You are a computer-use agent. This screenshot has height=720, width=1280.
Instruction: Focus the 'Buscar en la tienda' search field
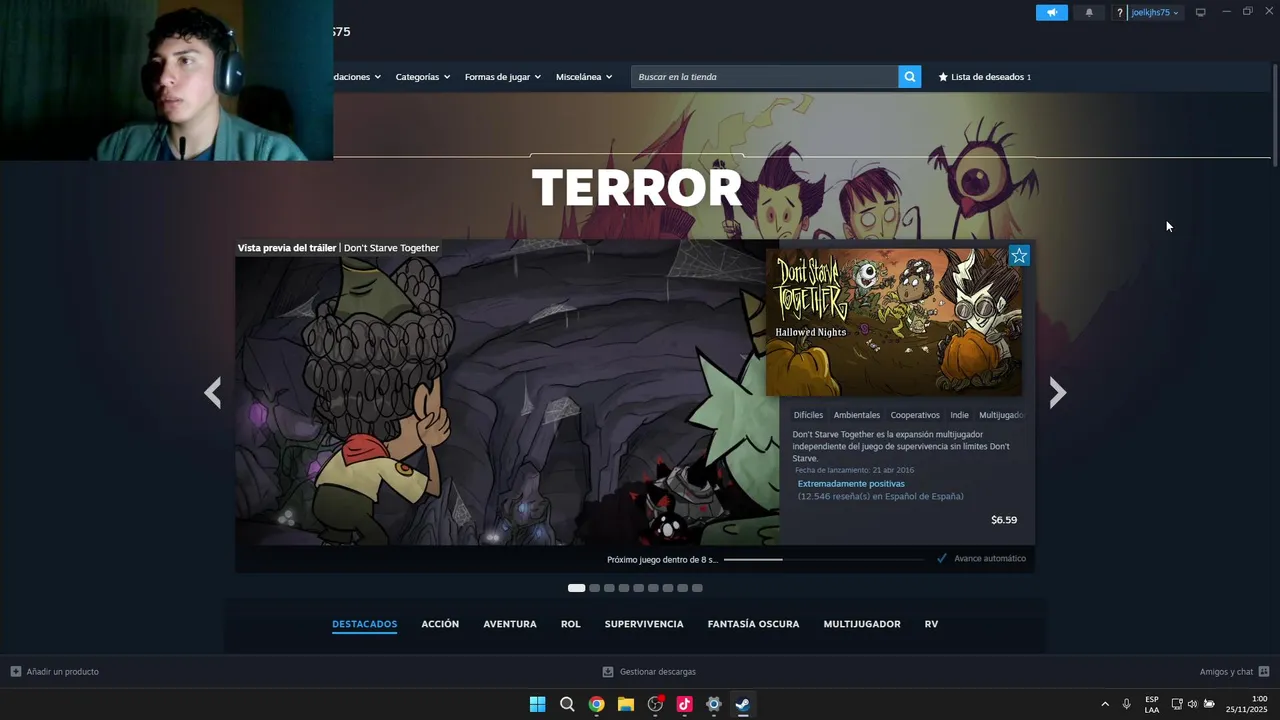pos(764,77)
